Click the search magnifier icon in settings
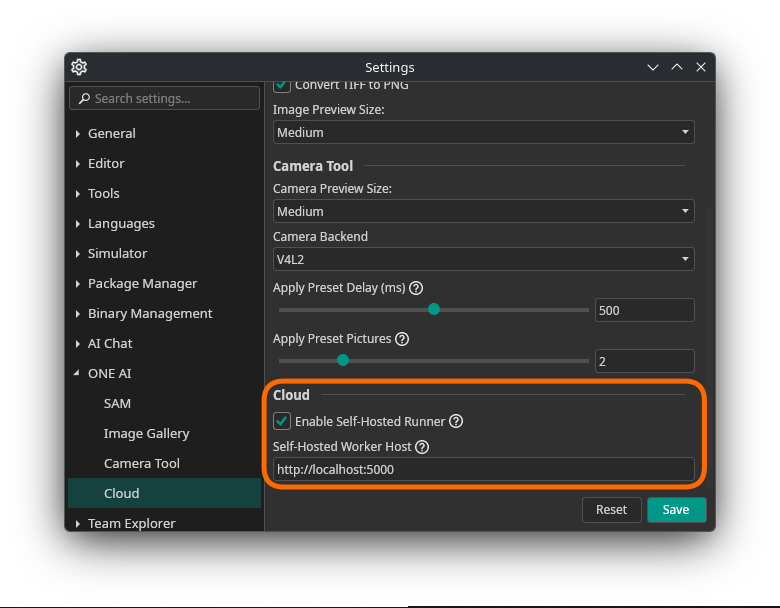780x608 pixels. (x=84, y=98)
